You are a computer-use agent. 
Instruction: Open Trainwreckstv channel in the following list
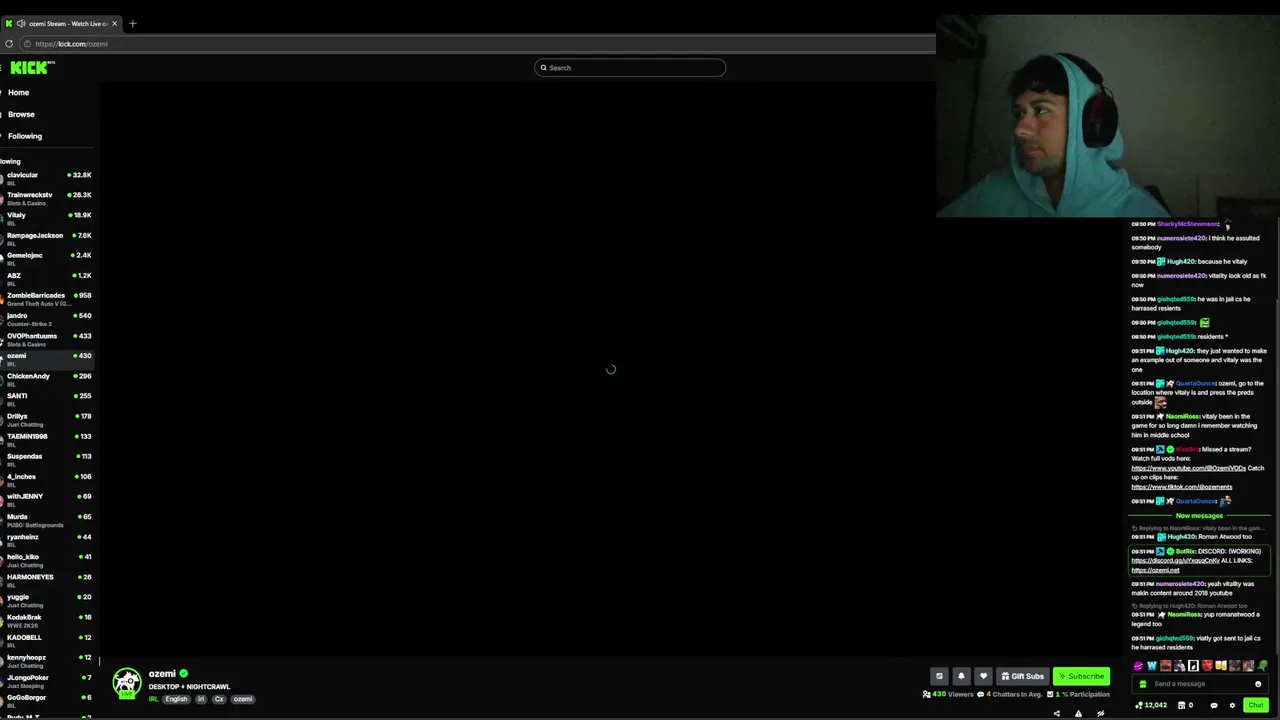pyautogui.click(x=48, y=198)
